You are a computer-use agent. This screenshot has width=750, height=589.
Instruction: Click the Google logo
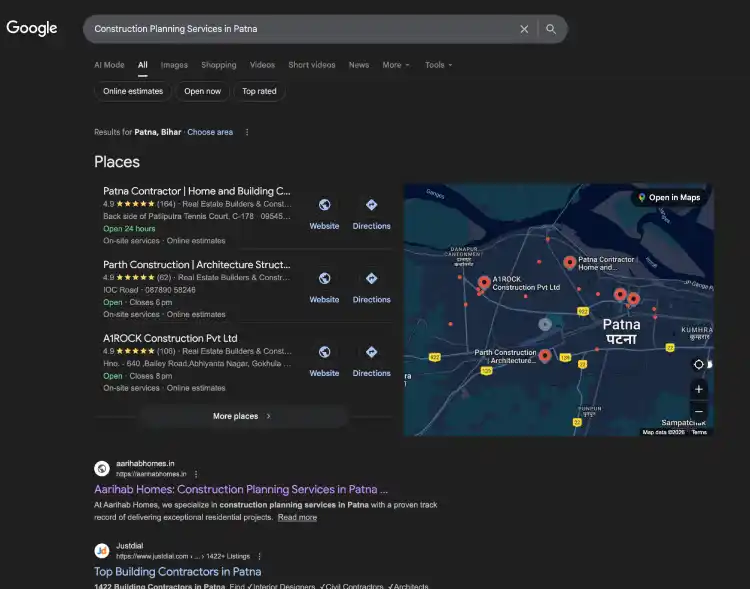click(32, 28)
